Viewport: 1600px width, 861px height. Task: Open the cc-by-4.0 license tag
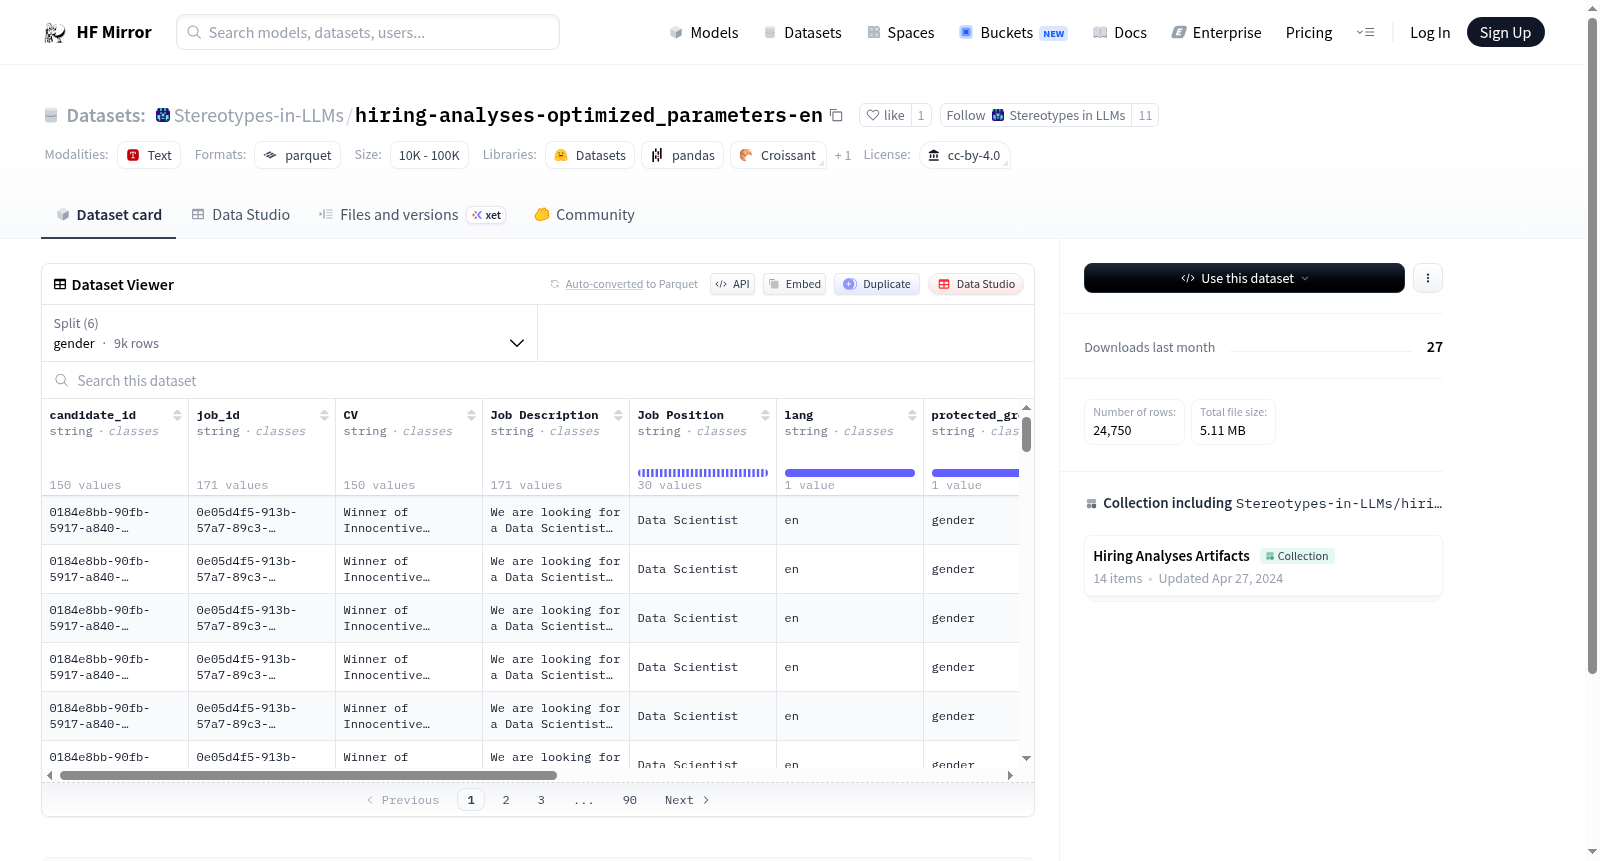pyautogui.click(x=964, y=155)
